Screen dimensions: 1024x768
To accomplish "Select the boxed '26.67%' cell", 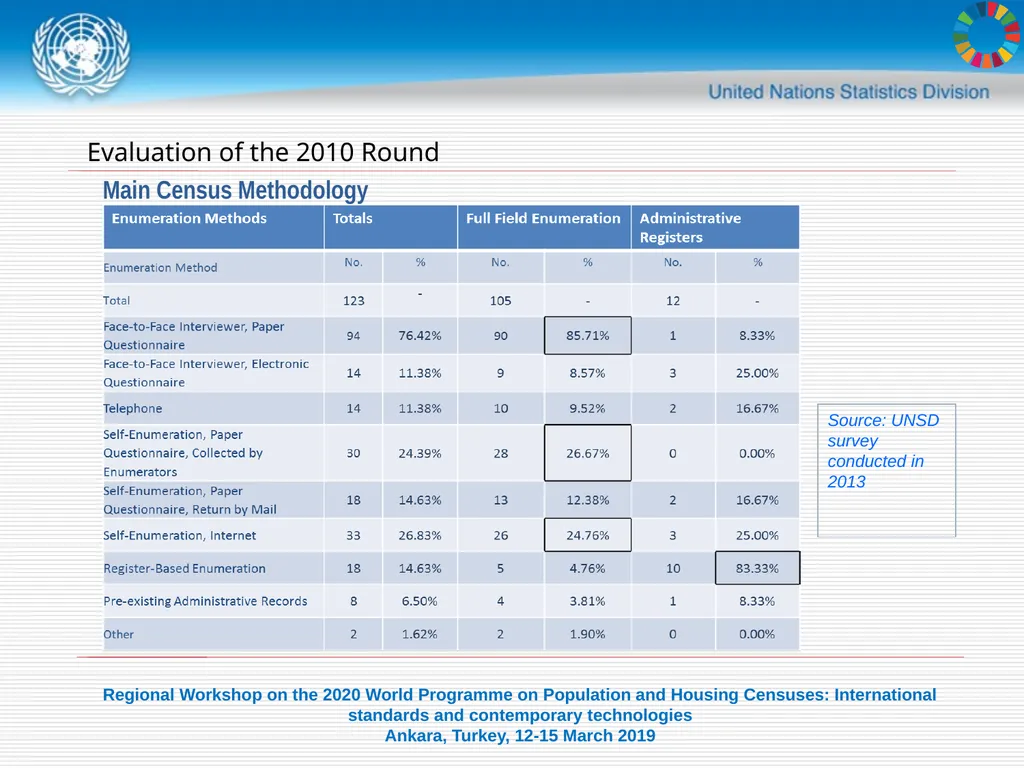I will point(588,453).
